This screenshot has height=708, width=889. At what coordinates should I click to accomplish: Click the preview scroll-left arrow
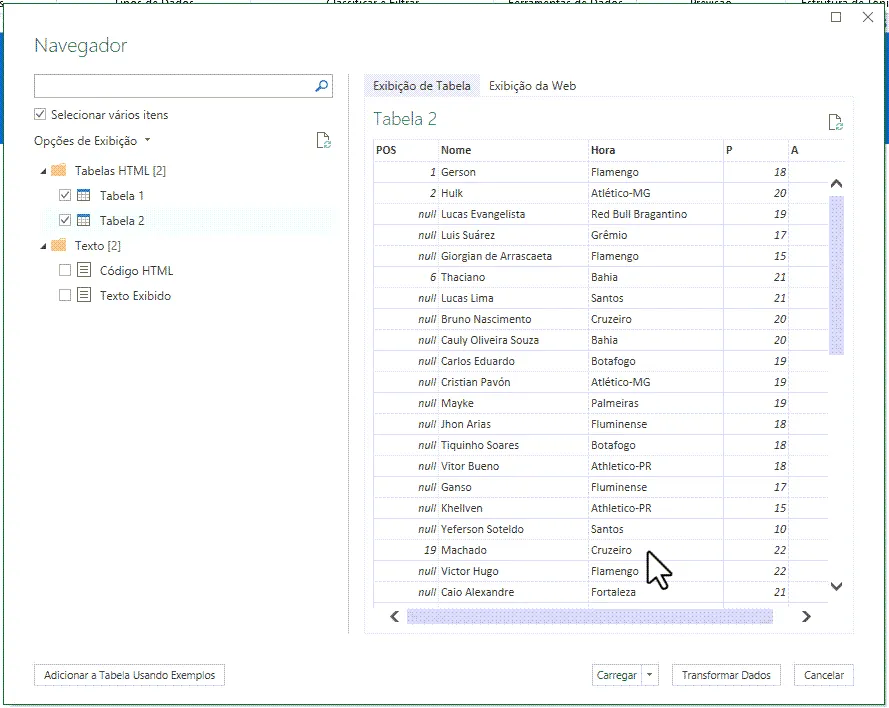[x=395, y=616]
